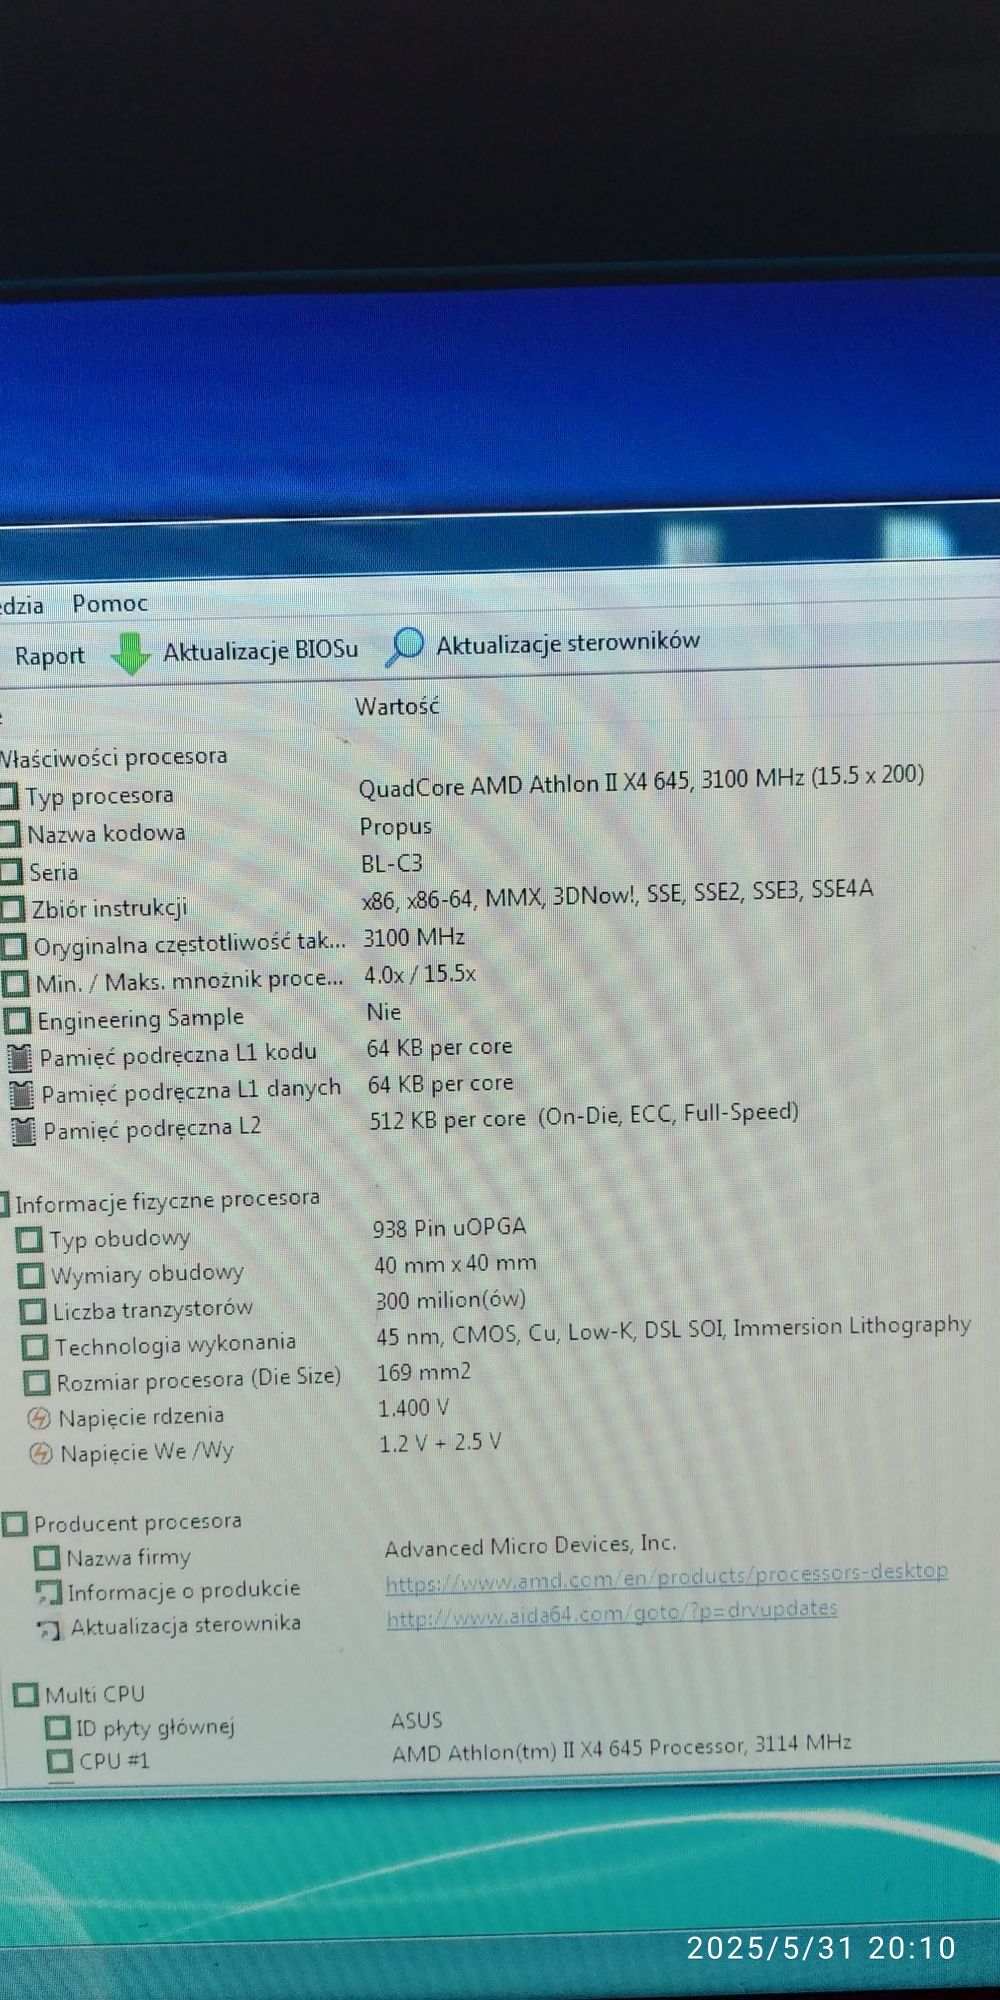This screenshot has width=1000, height=2000.
Task: Open the amd.com processors-desktop link
Action: tap(666, 1577)
